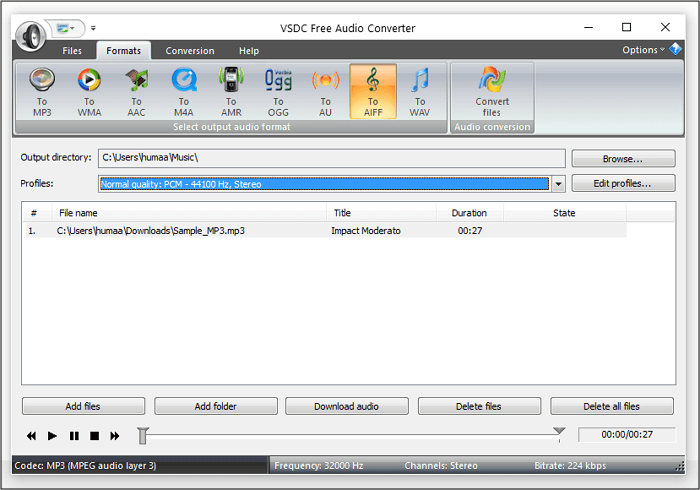Switch output format to WAV

[x=420, y=91]
